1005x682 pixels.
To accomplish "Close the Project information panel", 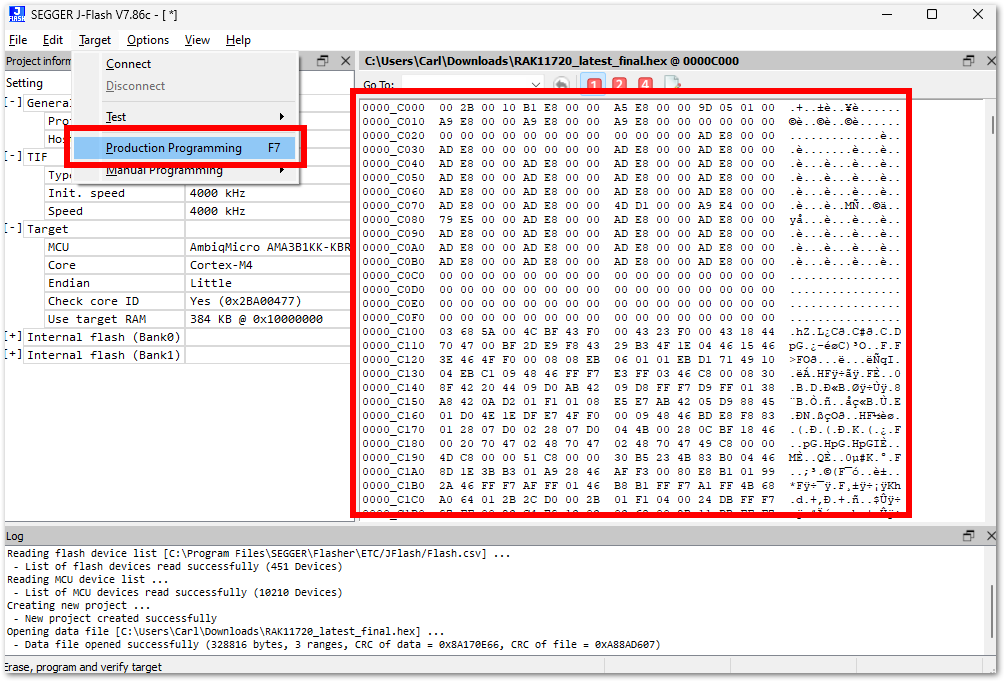I will click(x=346, y=60).
